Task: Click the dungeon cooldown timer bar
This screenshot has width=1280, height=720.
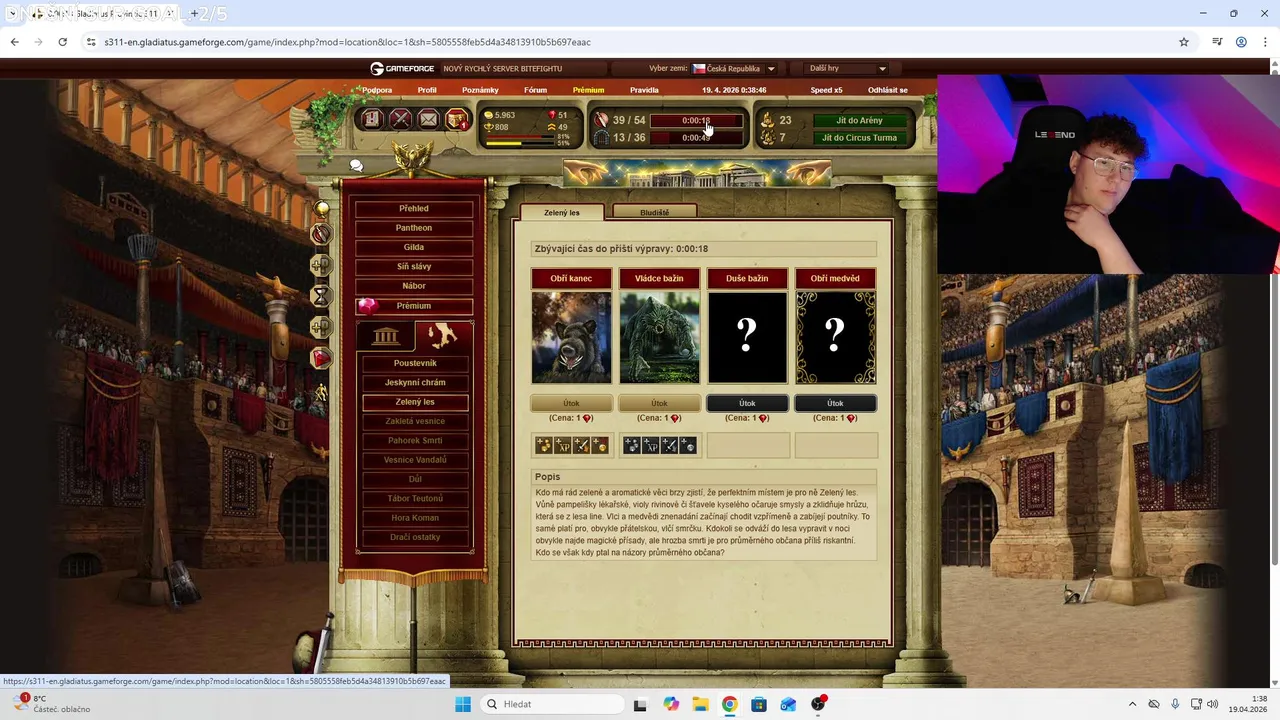Action: tap(696, 138)
